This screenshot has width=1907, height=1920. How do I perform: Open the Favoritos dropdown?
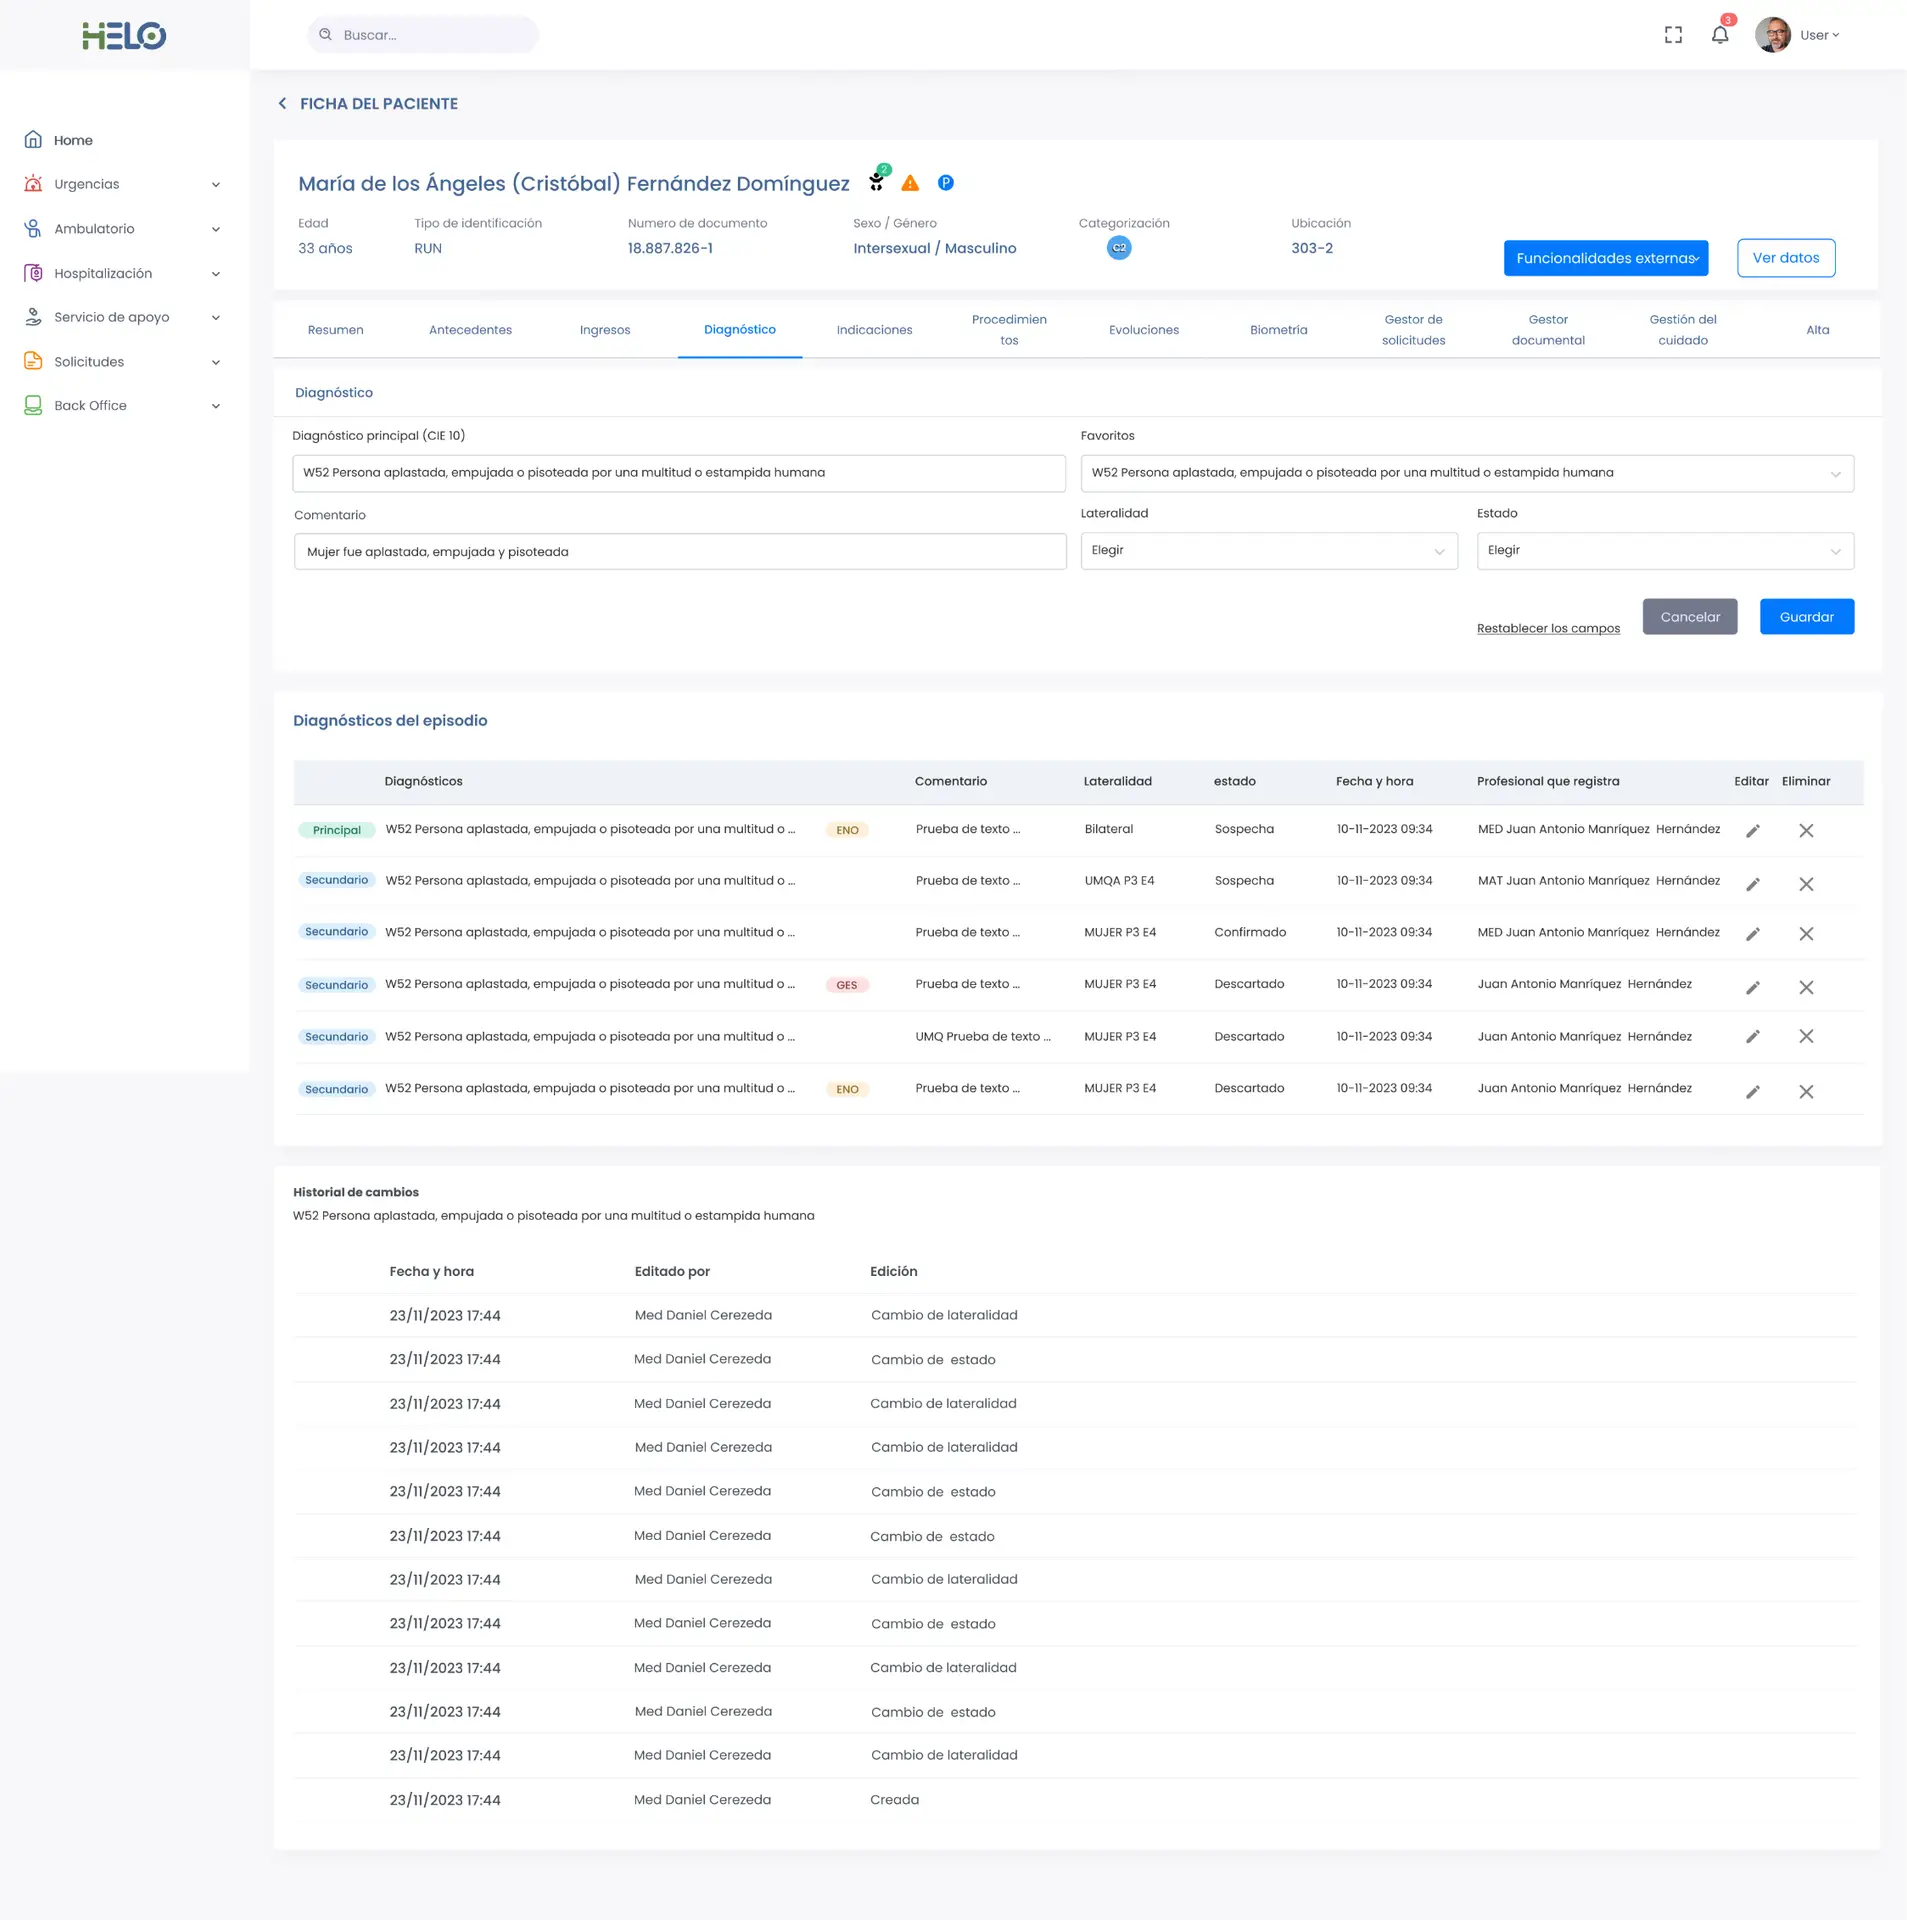click(1466, 473)
